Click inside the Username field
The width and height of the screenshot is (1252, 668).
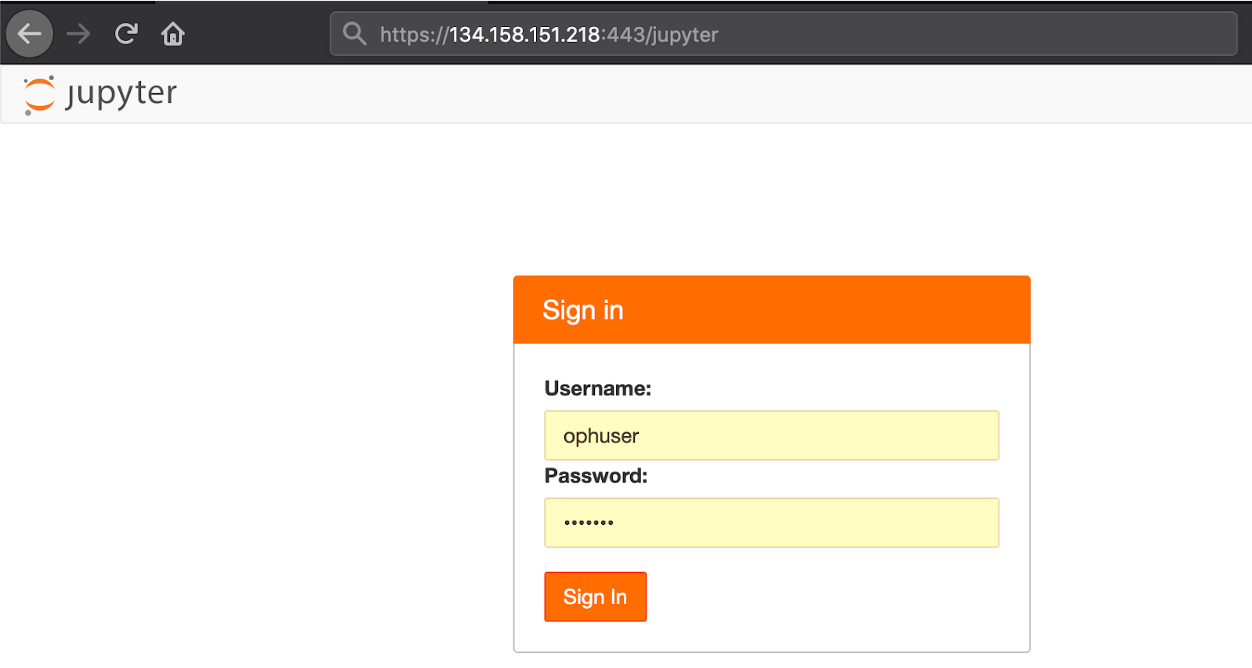[x=771, y=435]
